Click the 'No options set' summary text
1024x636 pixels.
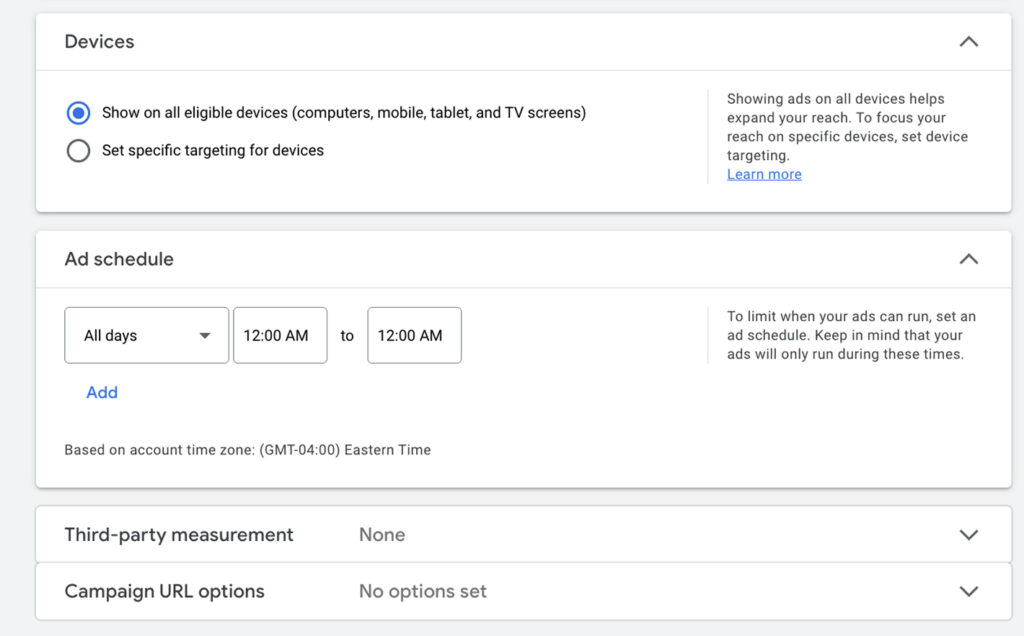click(422, 591)
